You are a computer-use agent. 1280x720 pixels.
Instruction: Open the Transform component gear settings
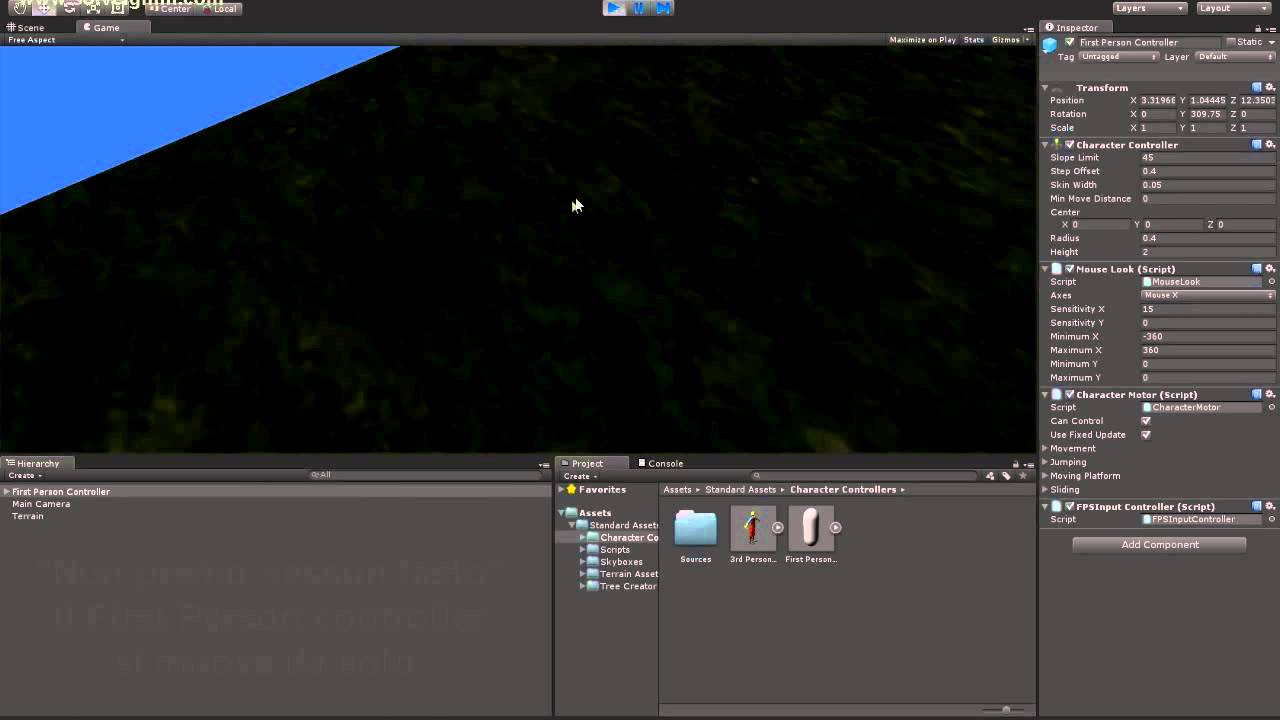(1270, 88)
